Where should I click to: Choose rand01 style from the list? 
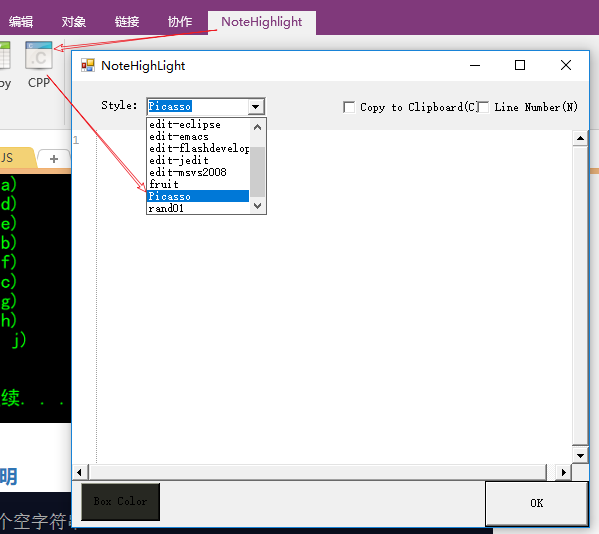(198, 208)
